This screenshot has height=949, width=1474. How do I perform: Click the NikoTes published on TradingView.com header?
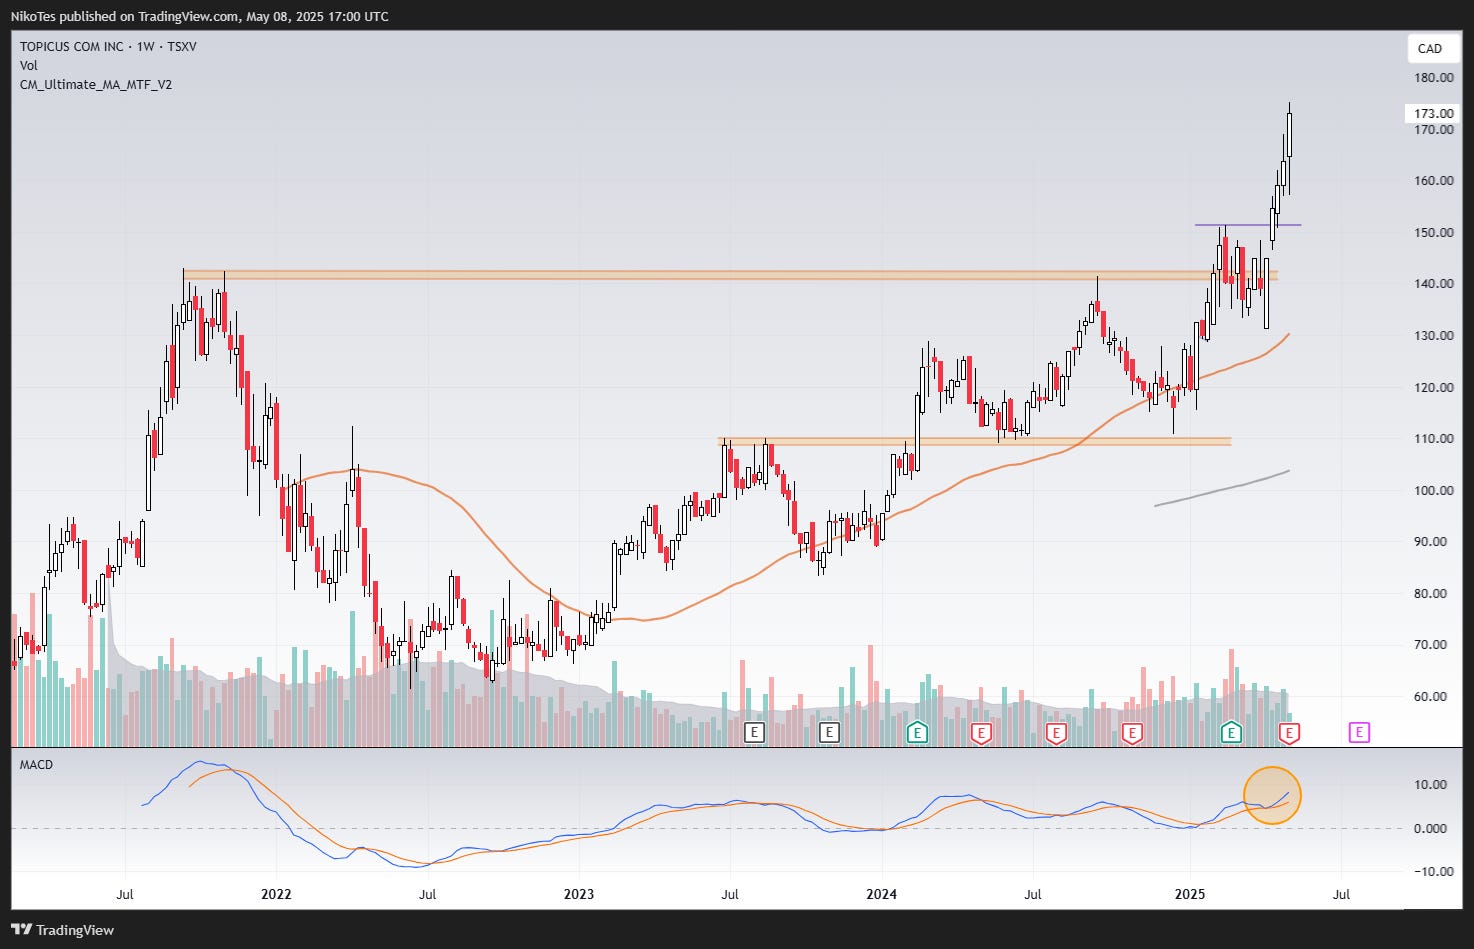pyautogui.click(x=200, y=16)
